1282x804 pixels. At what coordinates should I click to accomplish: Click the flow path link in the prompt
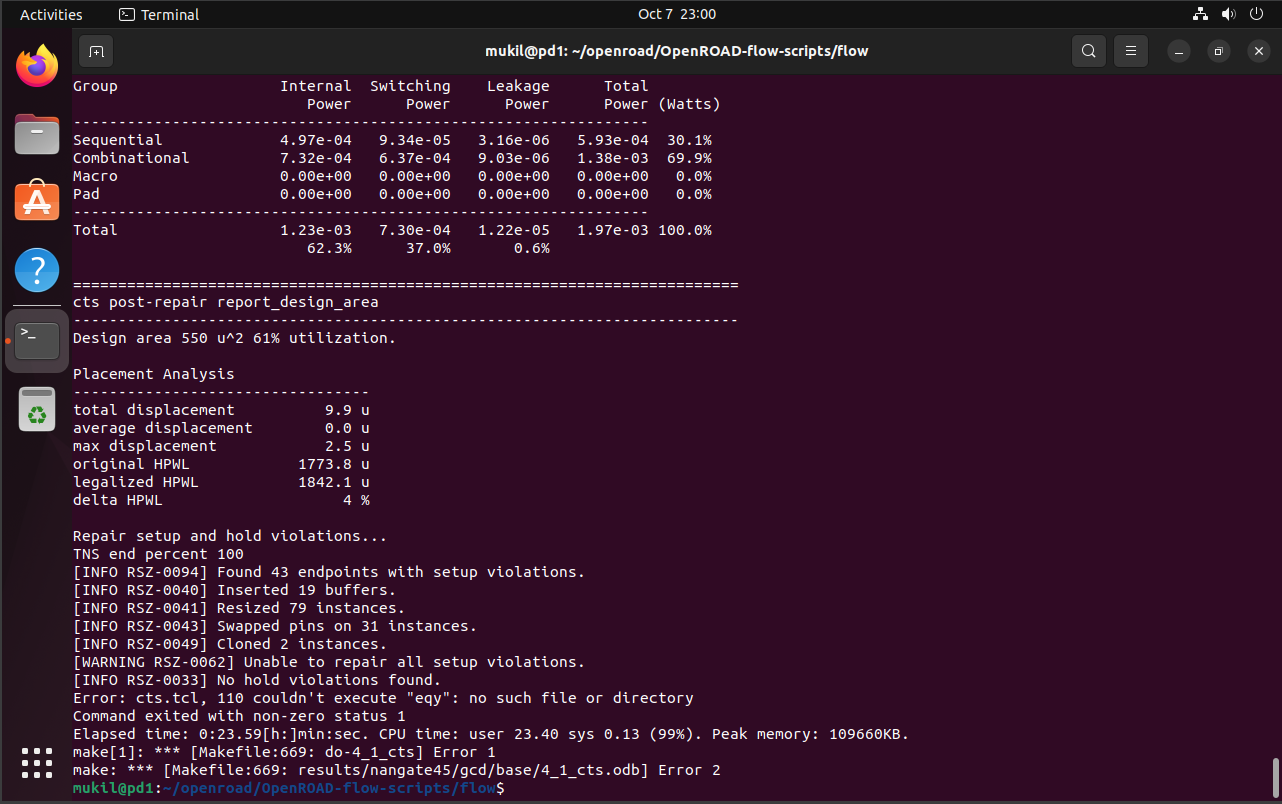(x=330, y=788)
